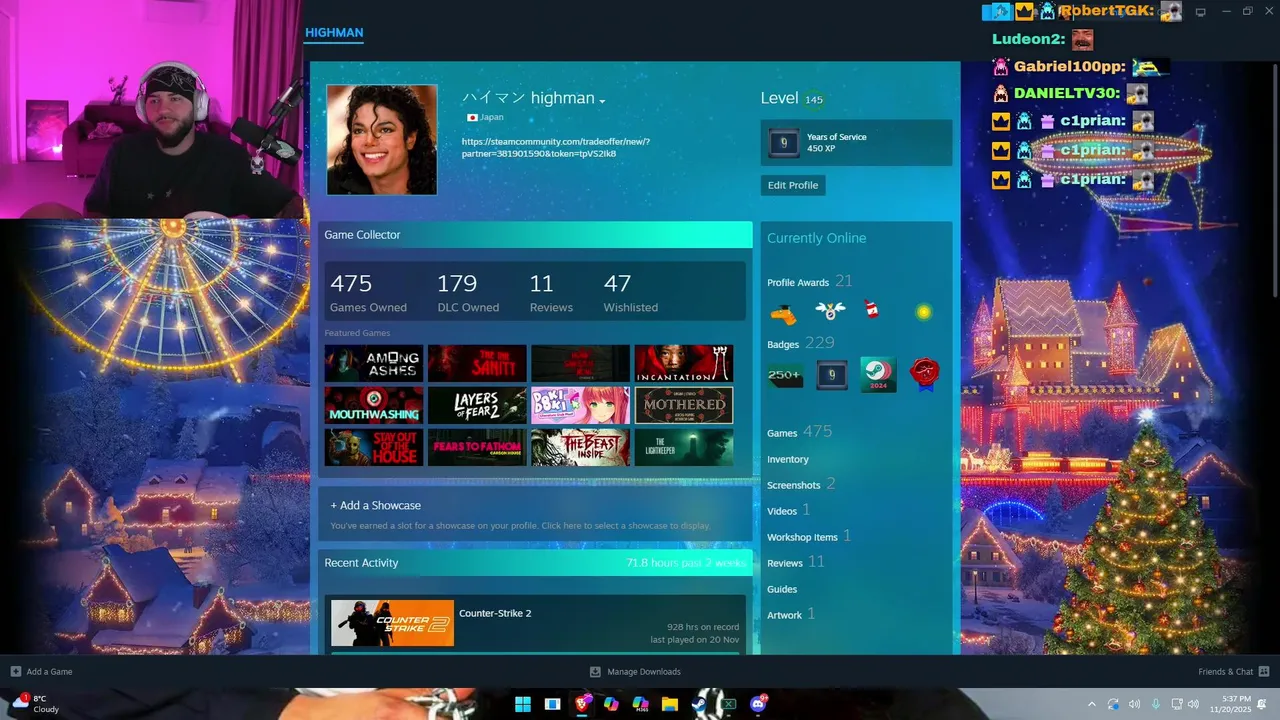The width and height of the screenshot is (1280, 720).
Task: Click the Game Collector showcase header
Action: pyautogui.click(x=535, y=235)
